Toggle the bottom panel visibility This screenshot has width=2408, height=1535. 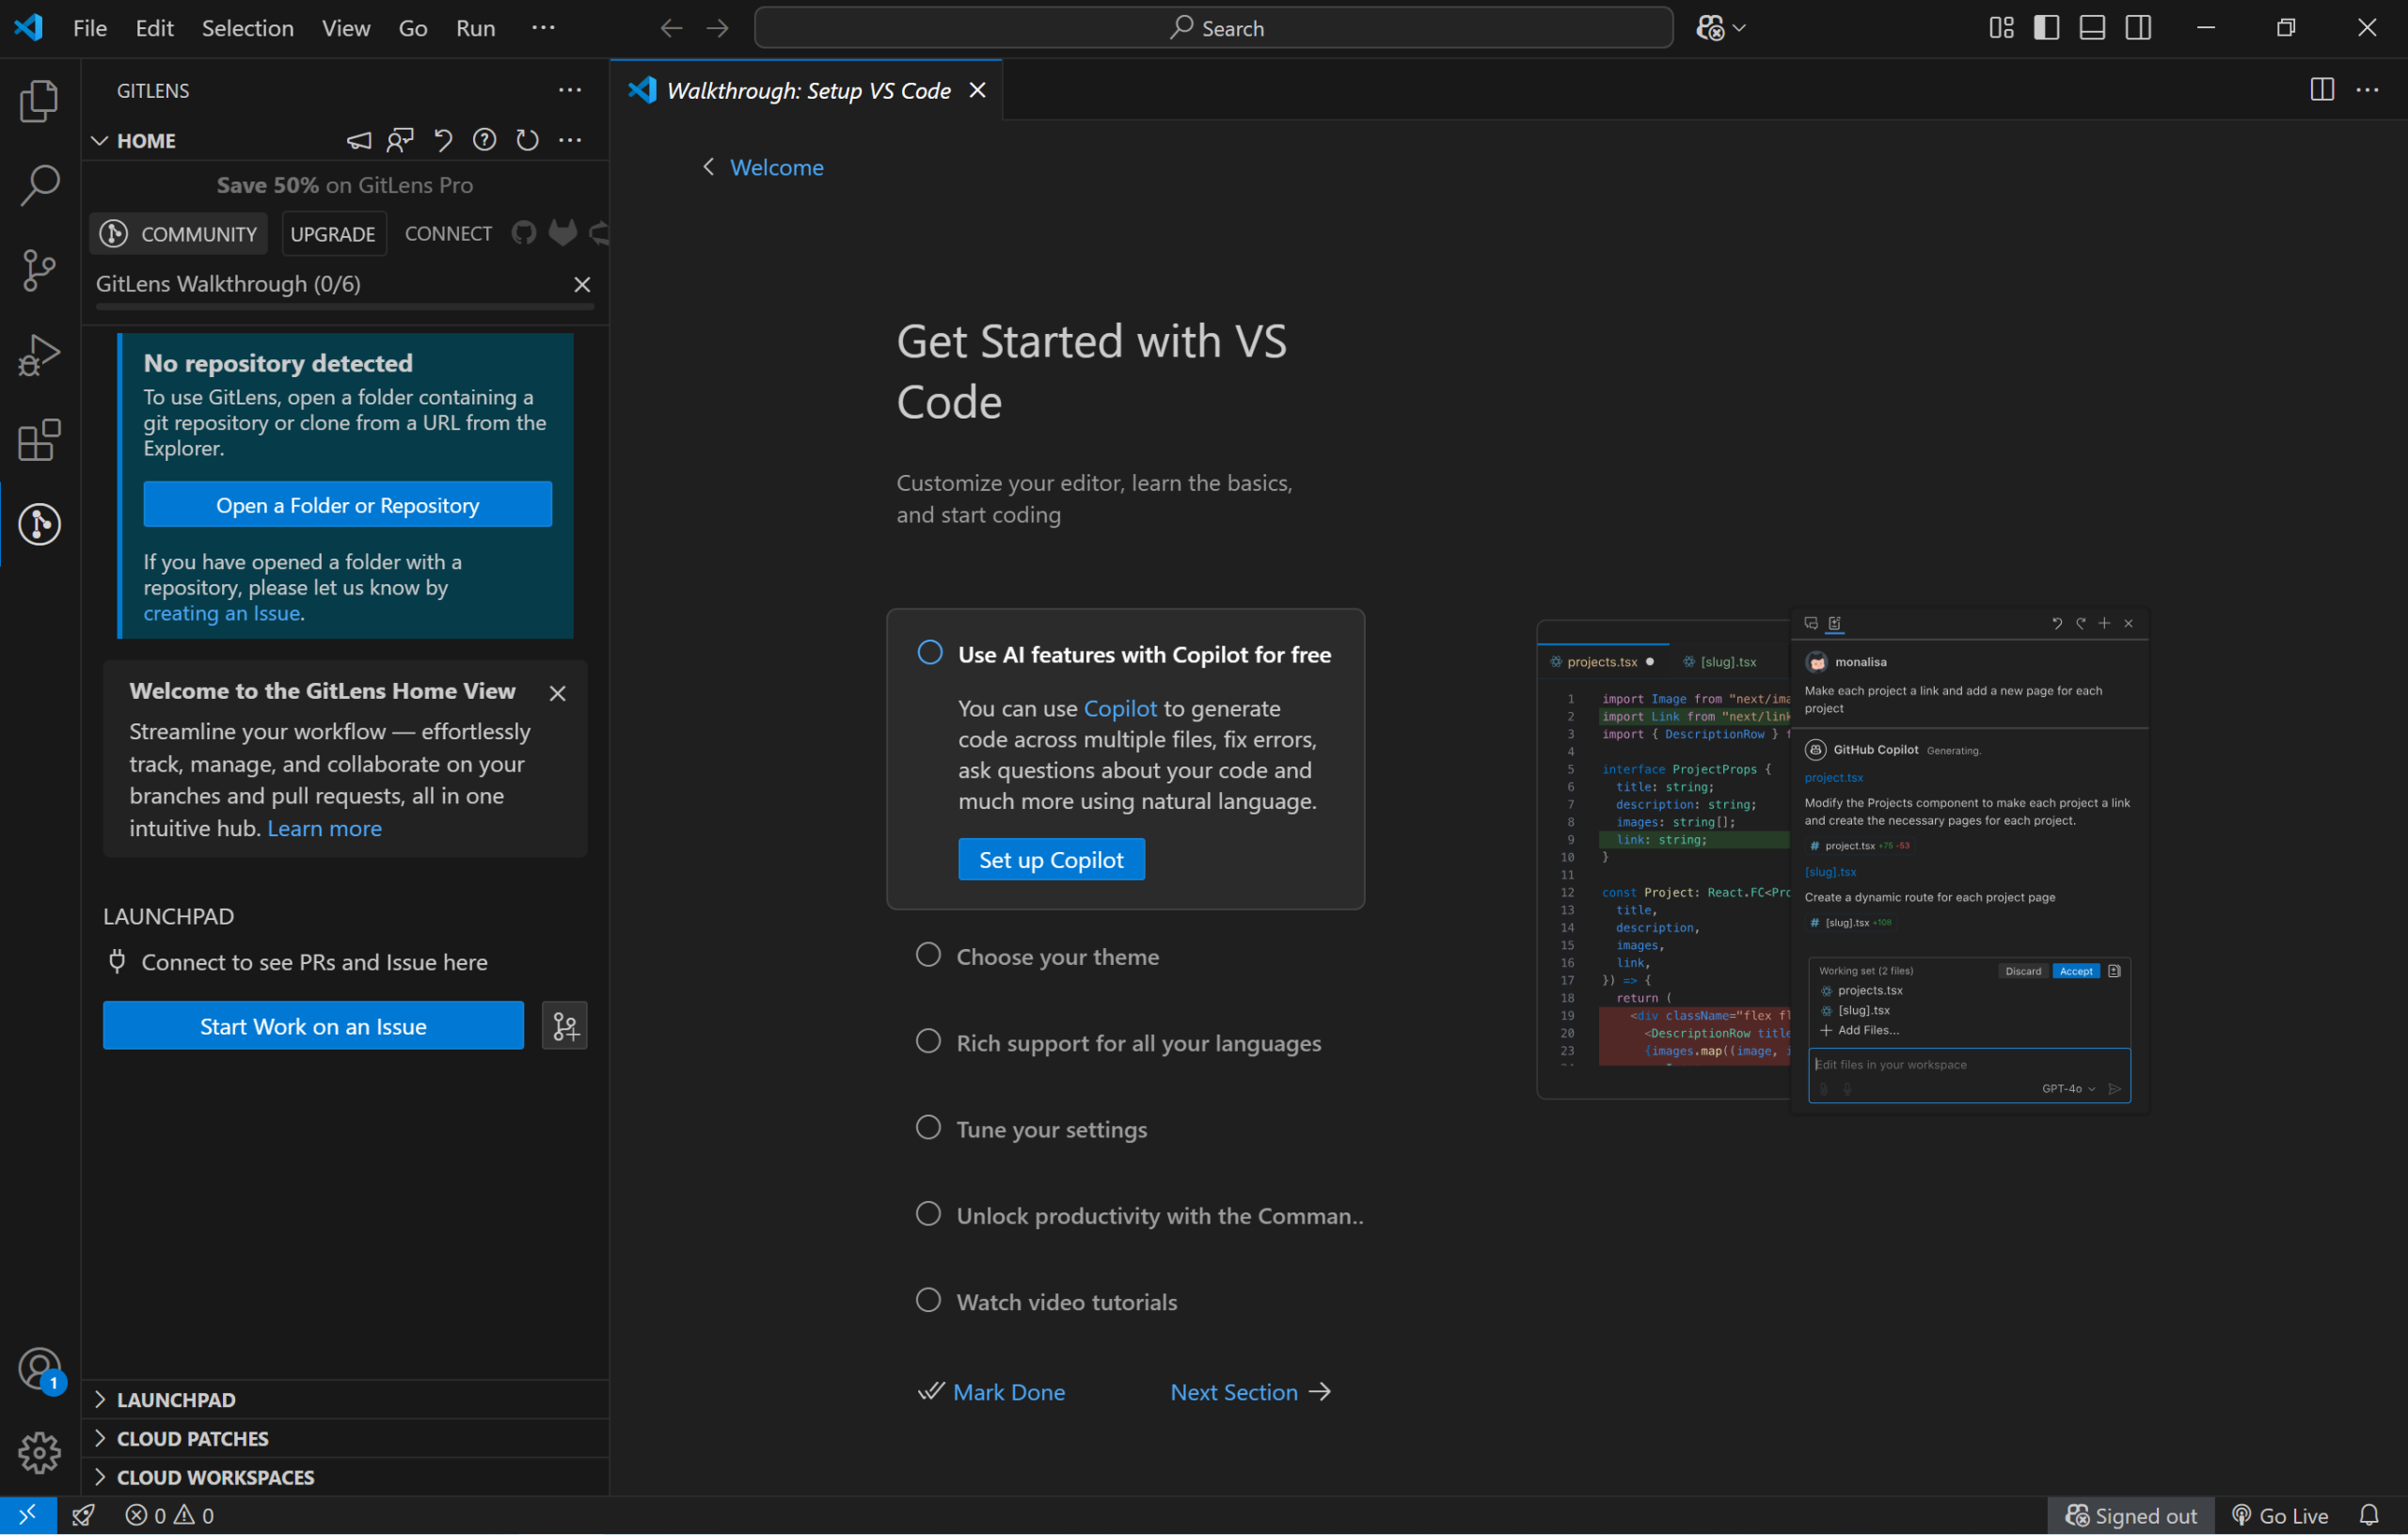click(x=2092, y=28)
